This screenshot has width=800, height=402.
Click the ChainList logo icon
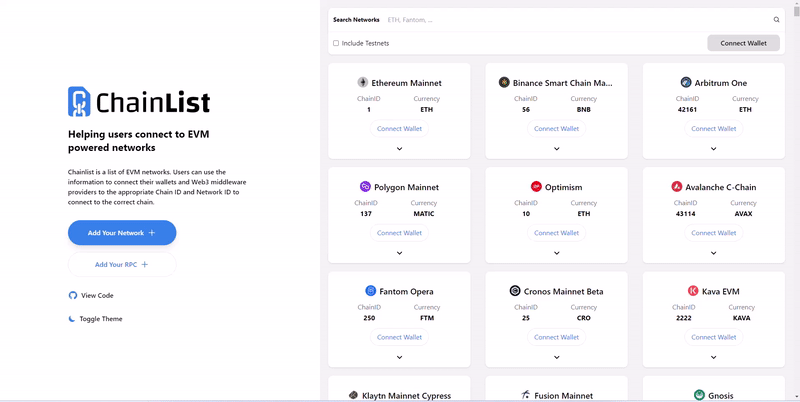point(79,102)
